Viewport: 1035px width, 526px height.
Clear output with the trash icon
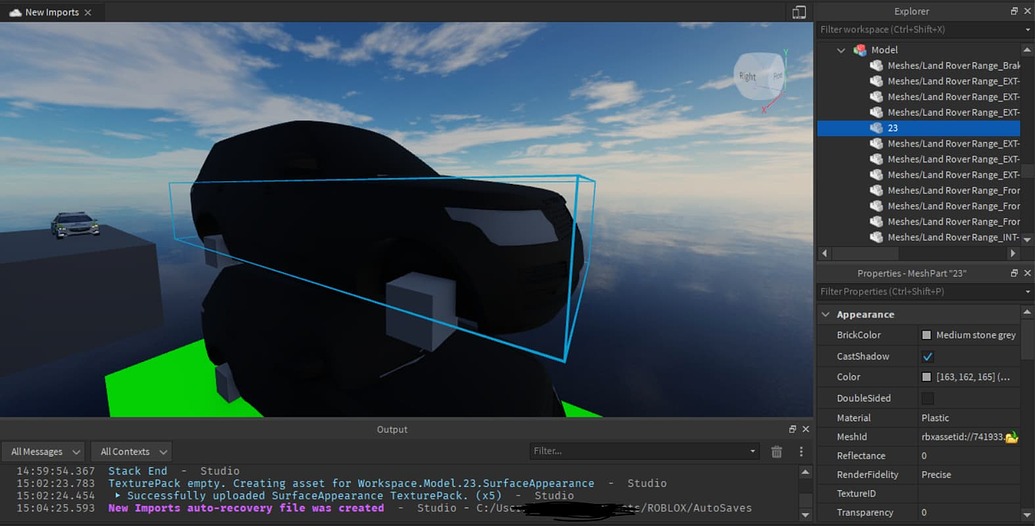(777, 451)
